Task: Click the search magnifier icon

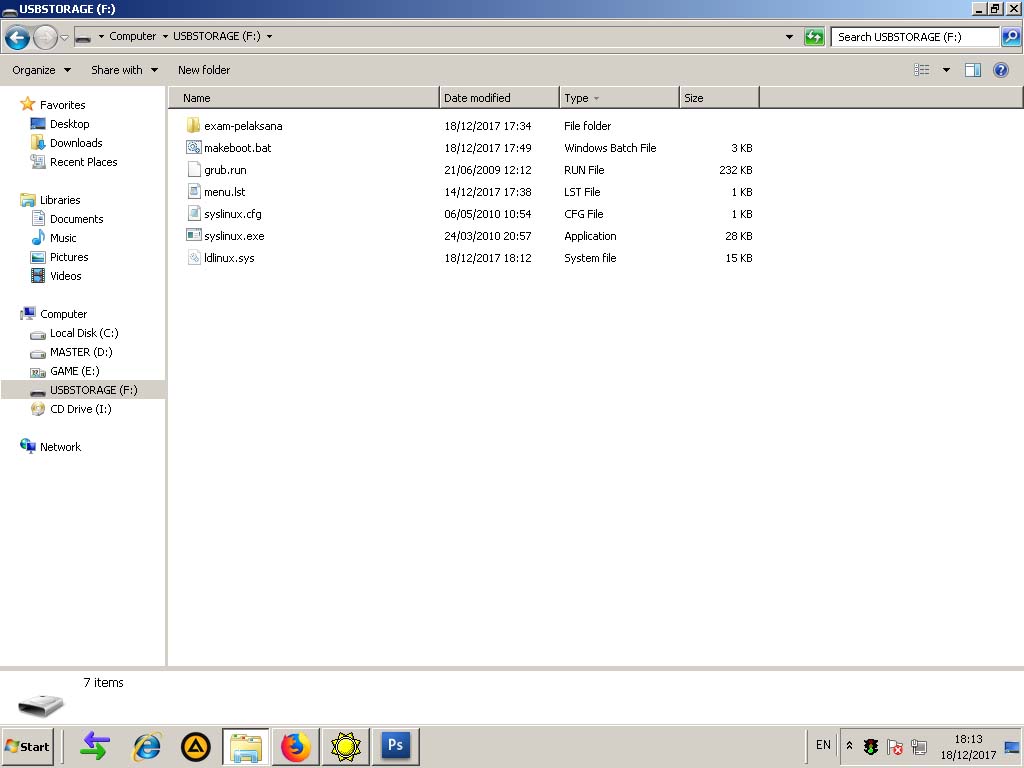Action: pos(1010,37)
